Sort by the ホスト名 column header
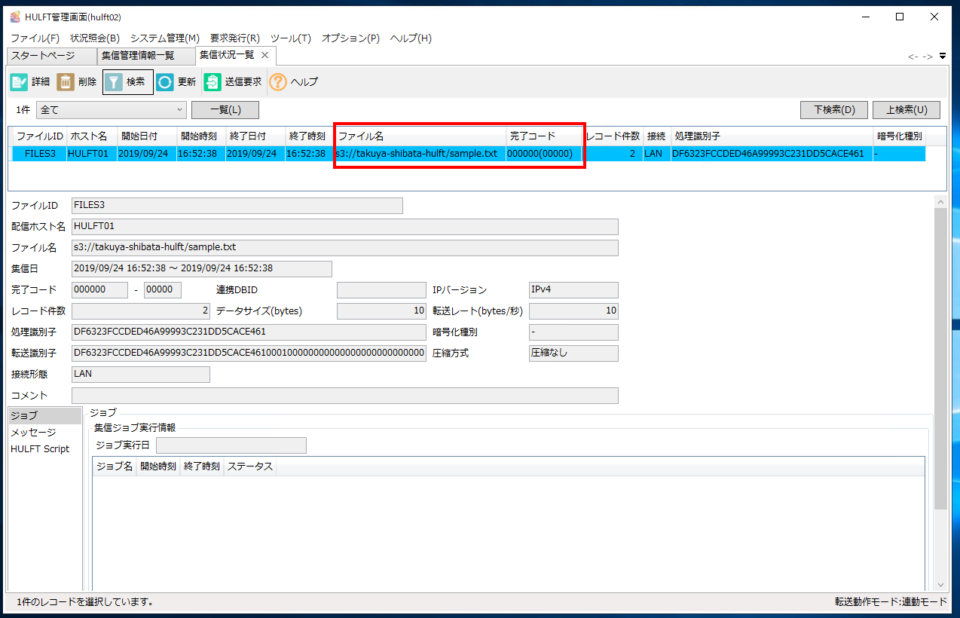960x618 pixels. tap(91, 136)
